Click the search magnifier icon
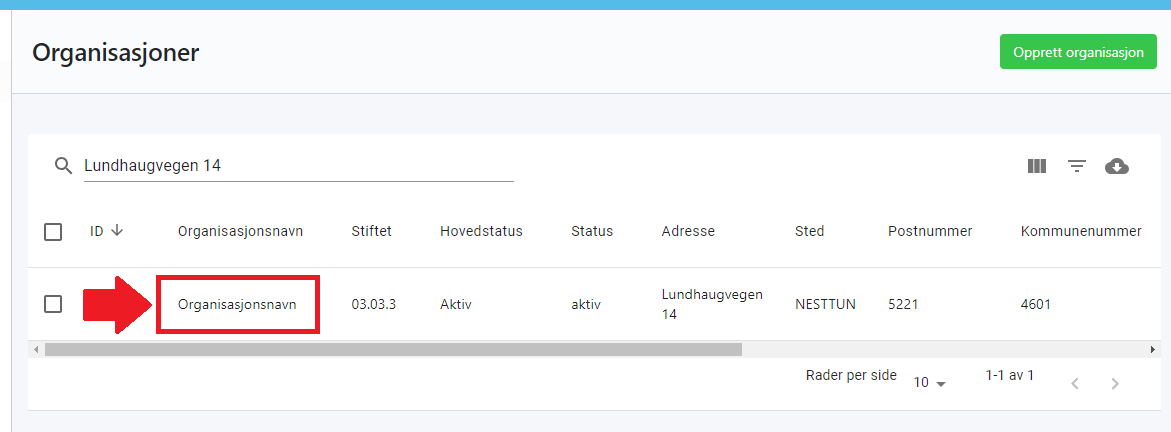Viewport: 1171px width, 432px height. click(x=64, y=166)
